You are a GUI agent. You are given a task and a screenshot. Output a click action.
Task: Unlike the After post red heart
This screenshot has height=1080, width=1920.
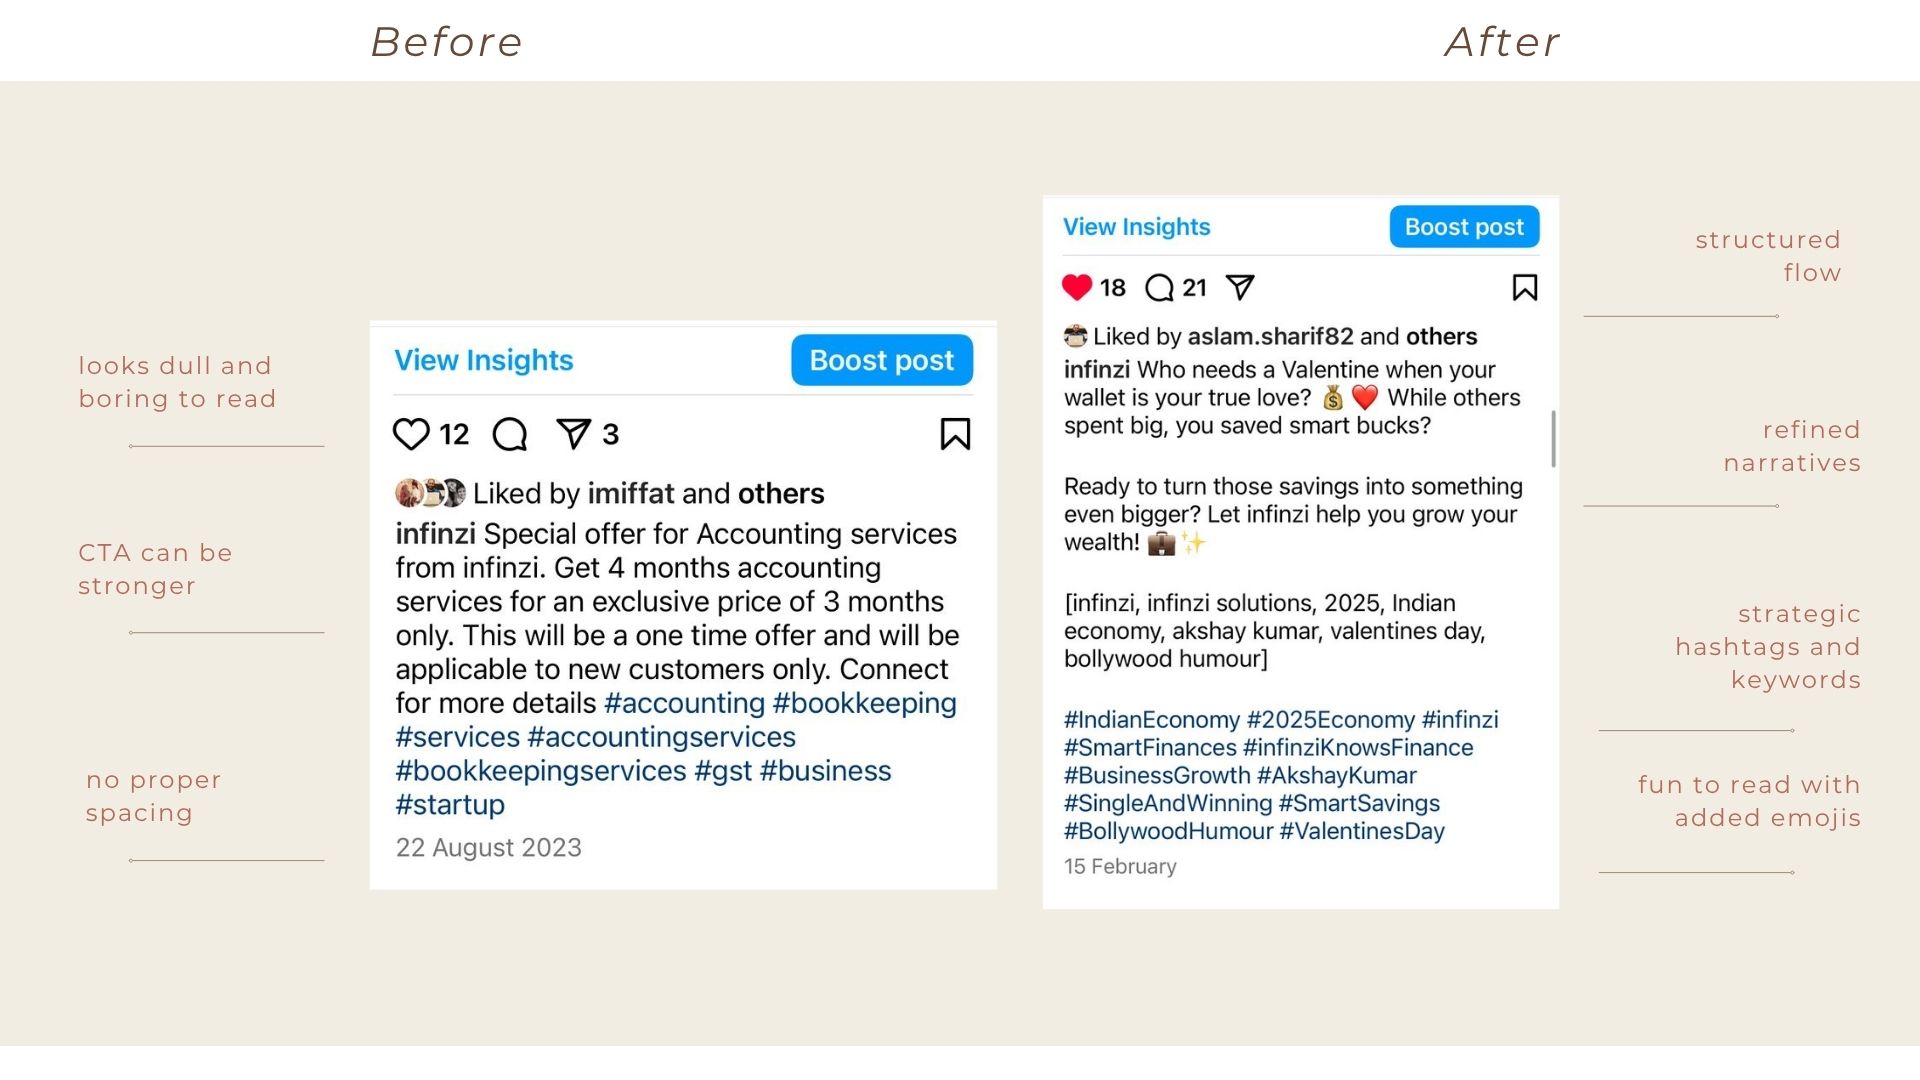coord(1077,288)
